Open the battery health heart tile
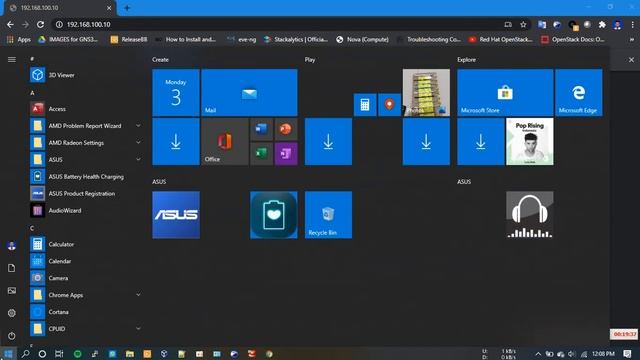This screenshot has height=360, width=640. coord(273,215)
